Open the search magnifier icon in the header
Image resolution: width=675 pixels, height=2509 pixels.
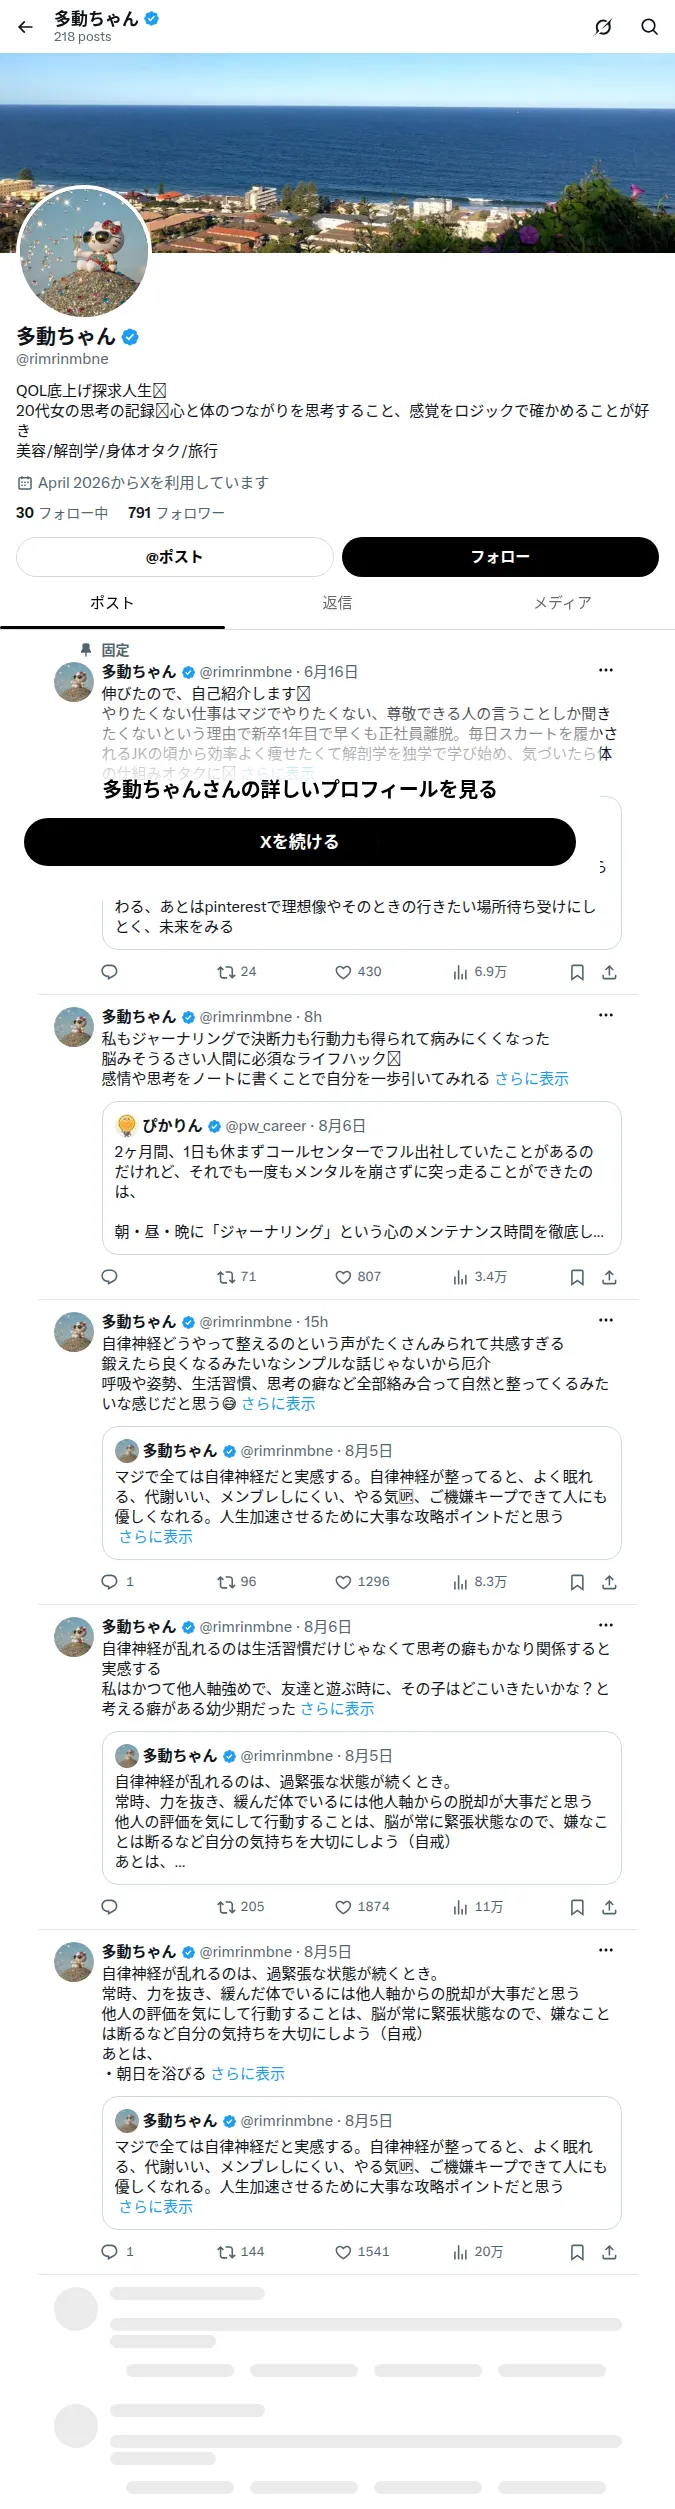[649, 27]
